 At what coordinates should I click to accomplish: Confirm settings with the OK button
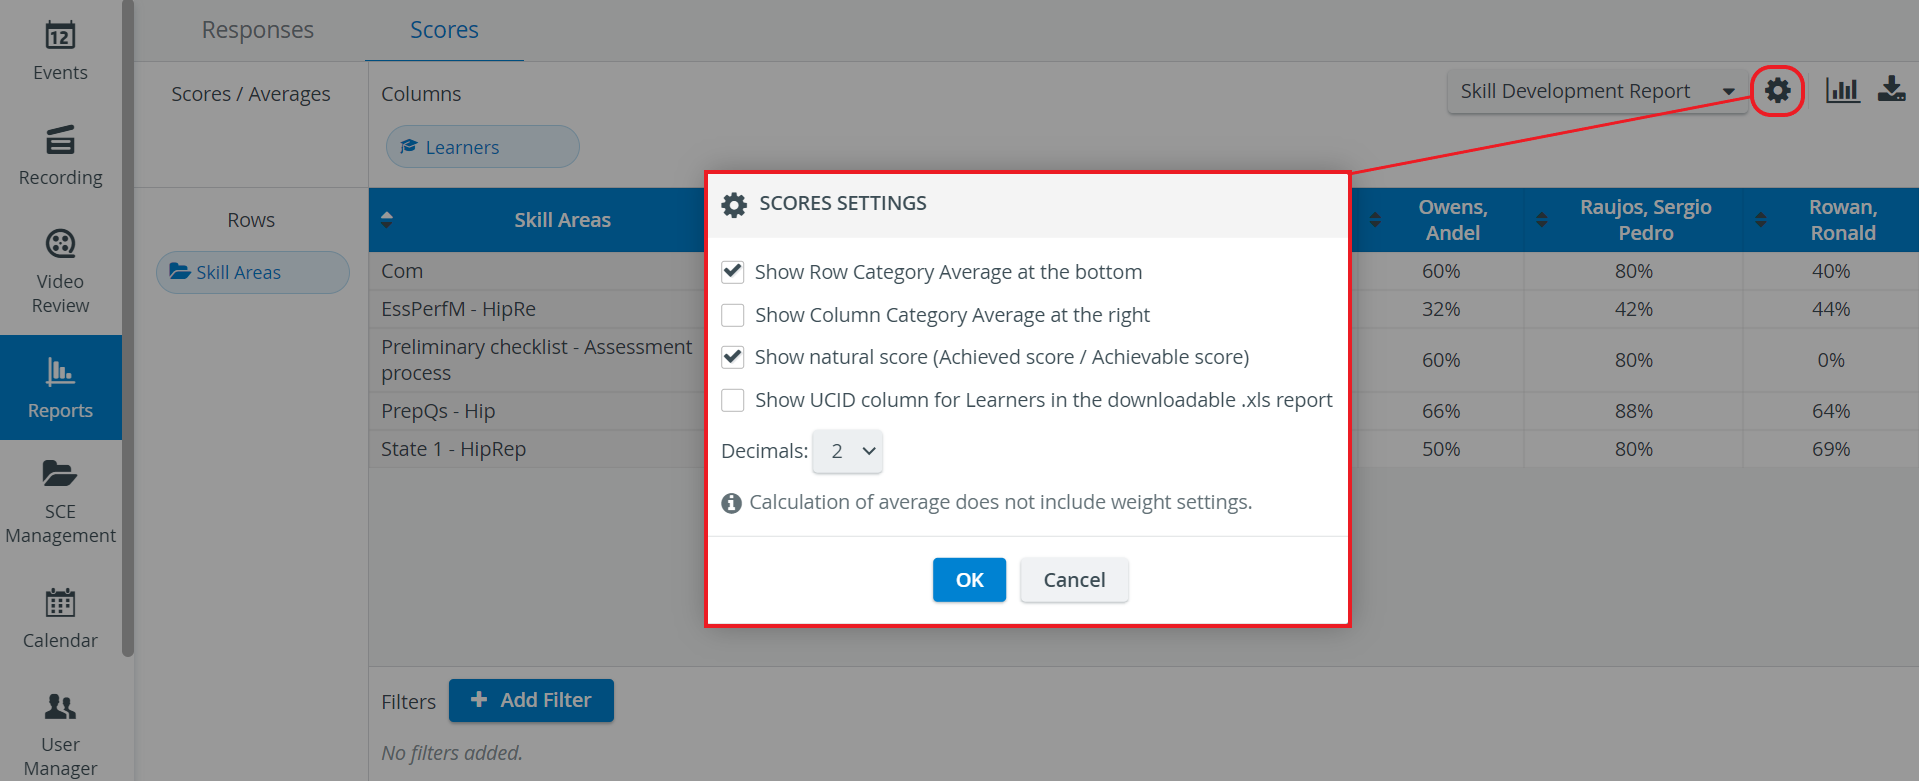pyautogui.click(x=969, y=580)
